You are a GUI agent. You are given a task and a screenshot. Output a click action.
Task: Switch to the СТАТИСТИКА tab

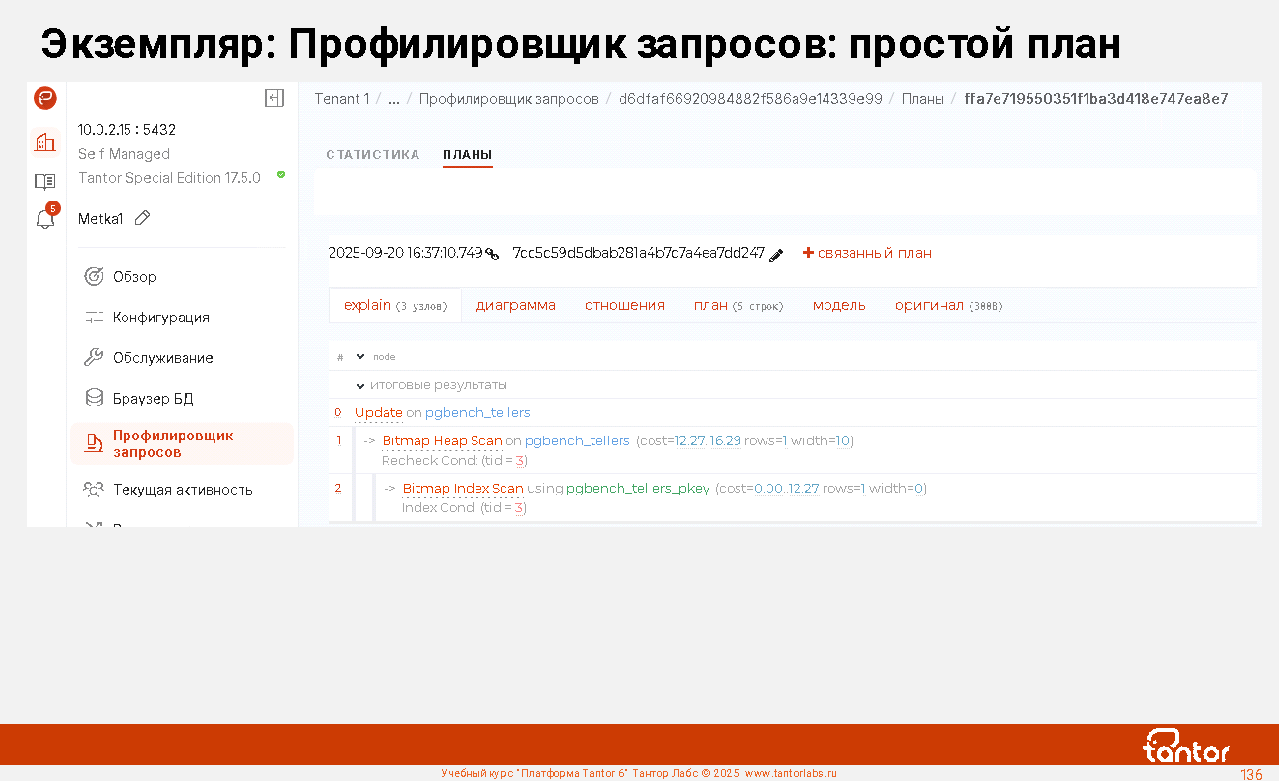pyautogui.click(x=373, y=155)
